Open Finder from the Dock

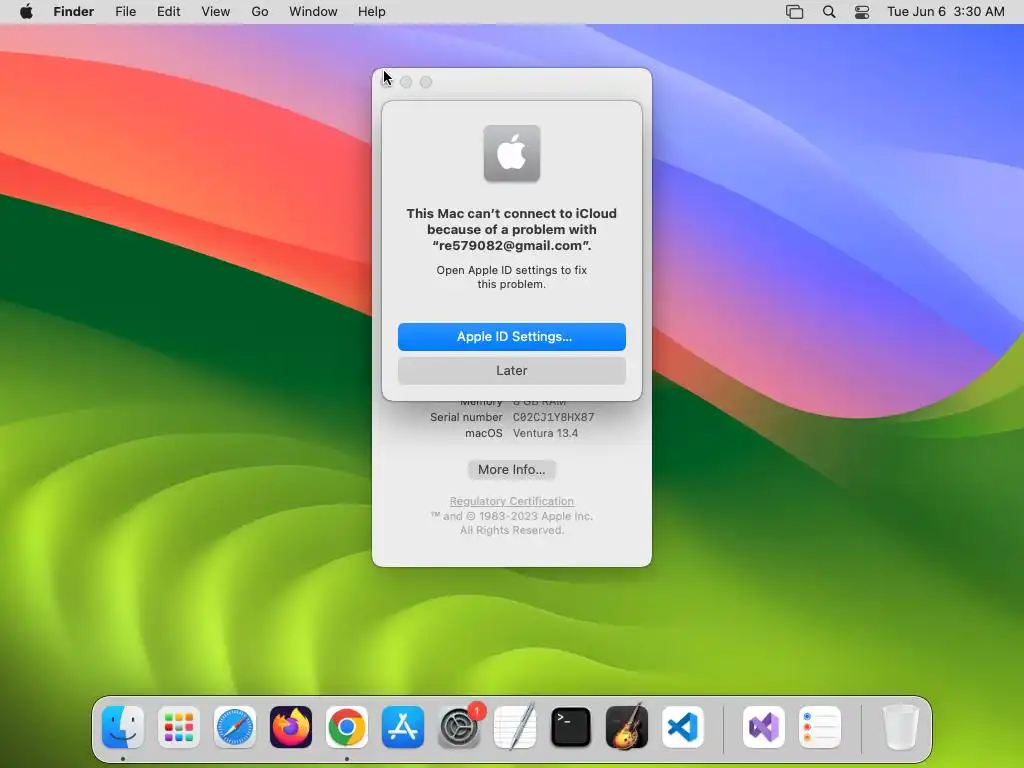(123, 727)
